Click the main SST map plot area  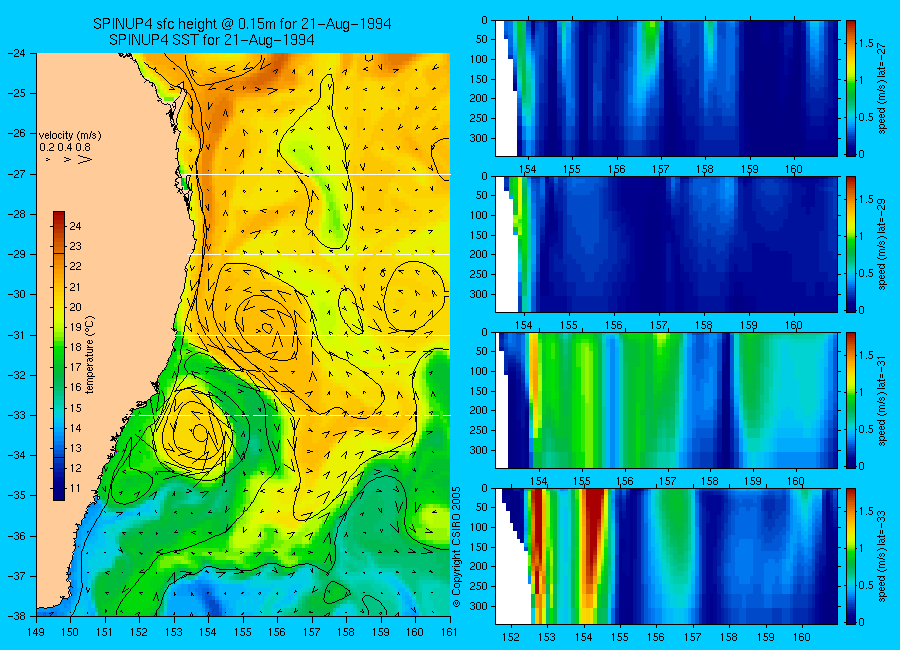pyautogui.click(x=243, y=334)
